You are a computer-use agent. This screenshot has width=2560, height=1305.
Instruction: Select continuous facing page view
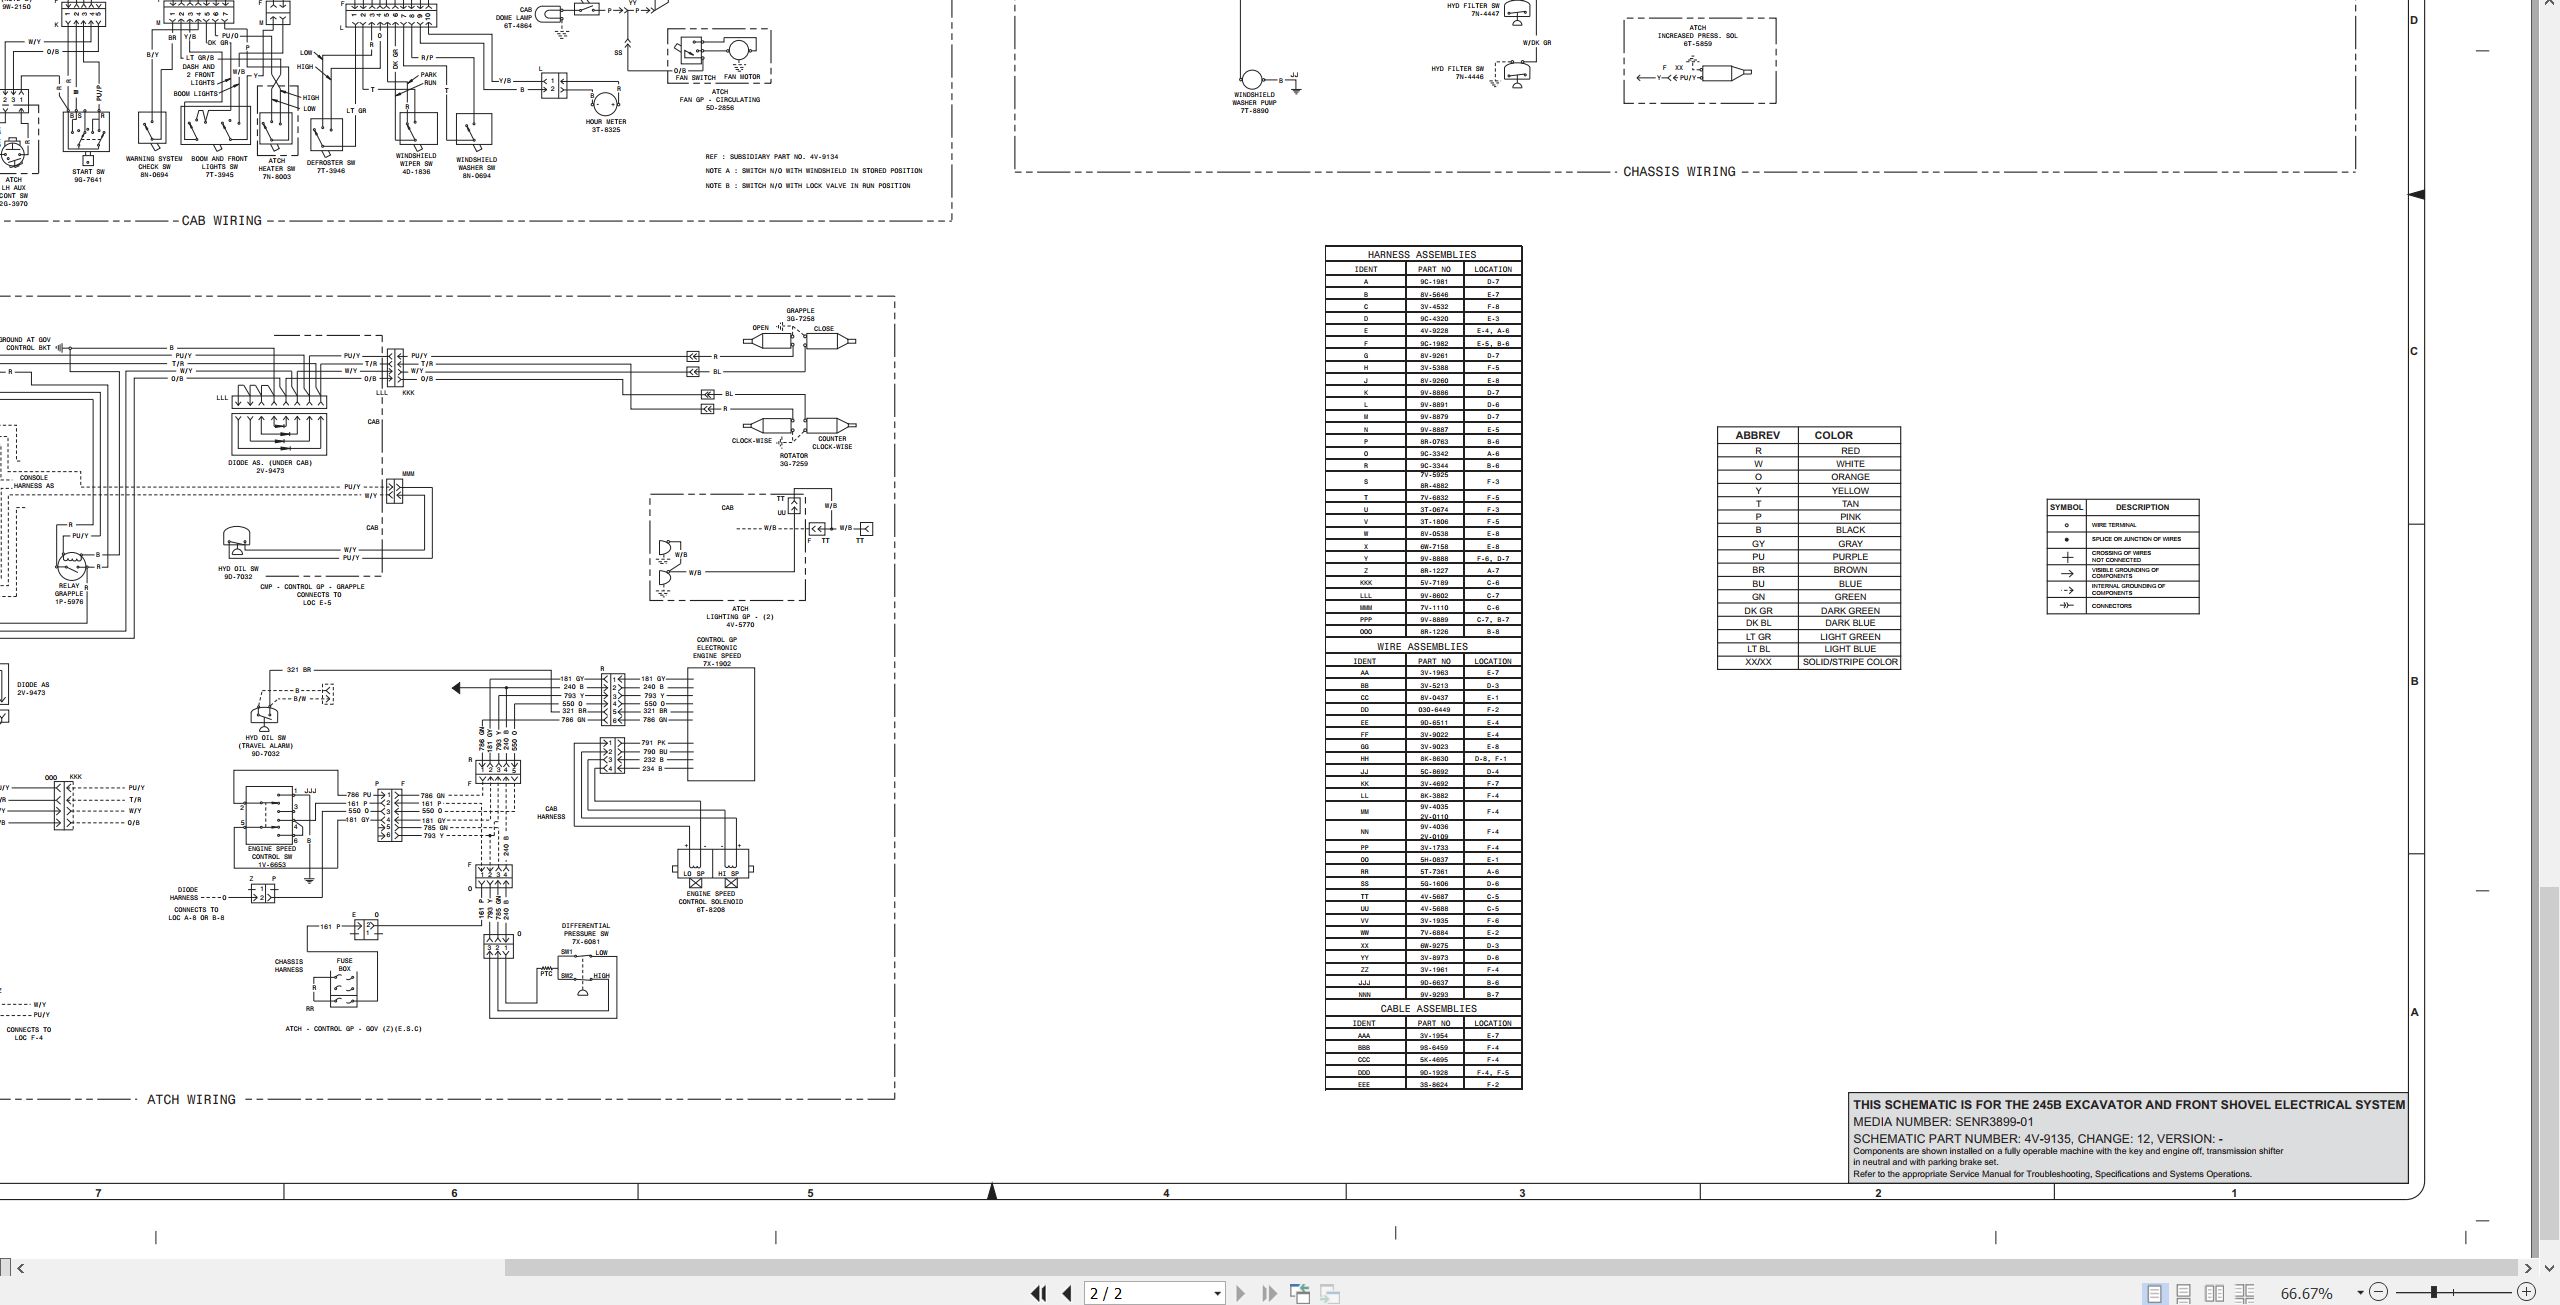tap(2245, 1293)
